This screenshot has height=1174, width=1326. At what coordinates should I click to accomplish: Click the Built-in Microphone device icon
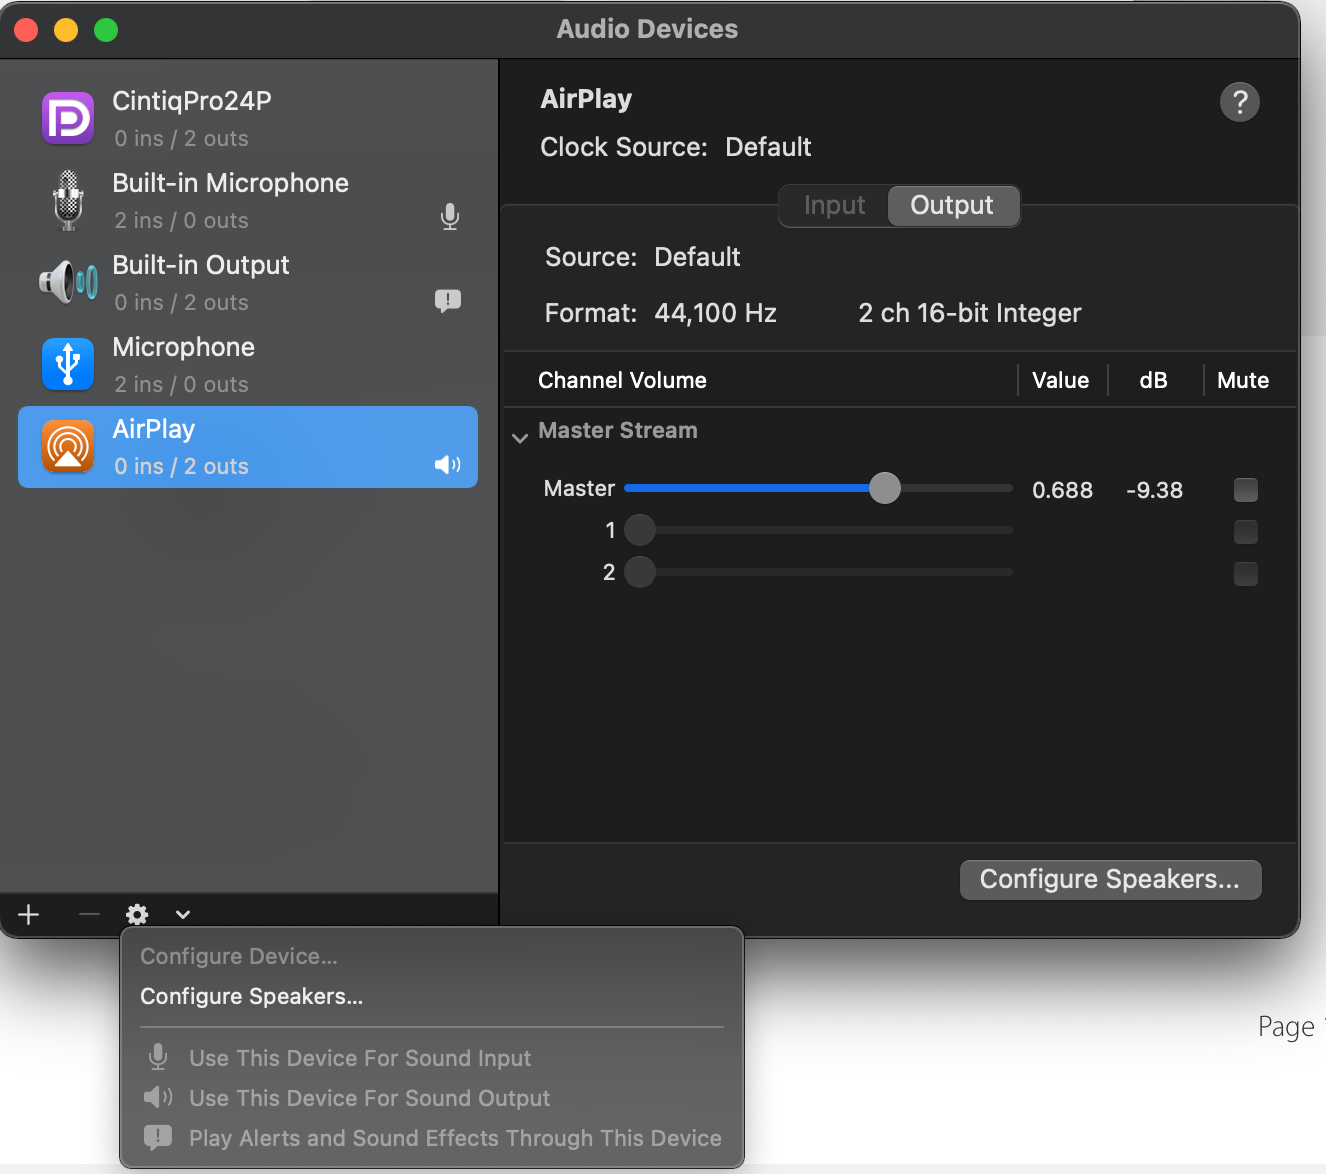[68, 200]
